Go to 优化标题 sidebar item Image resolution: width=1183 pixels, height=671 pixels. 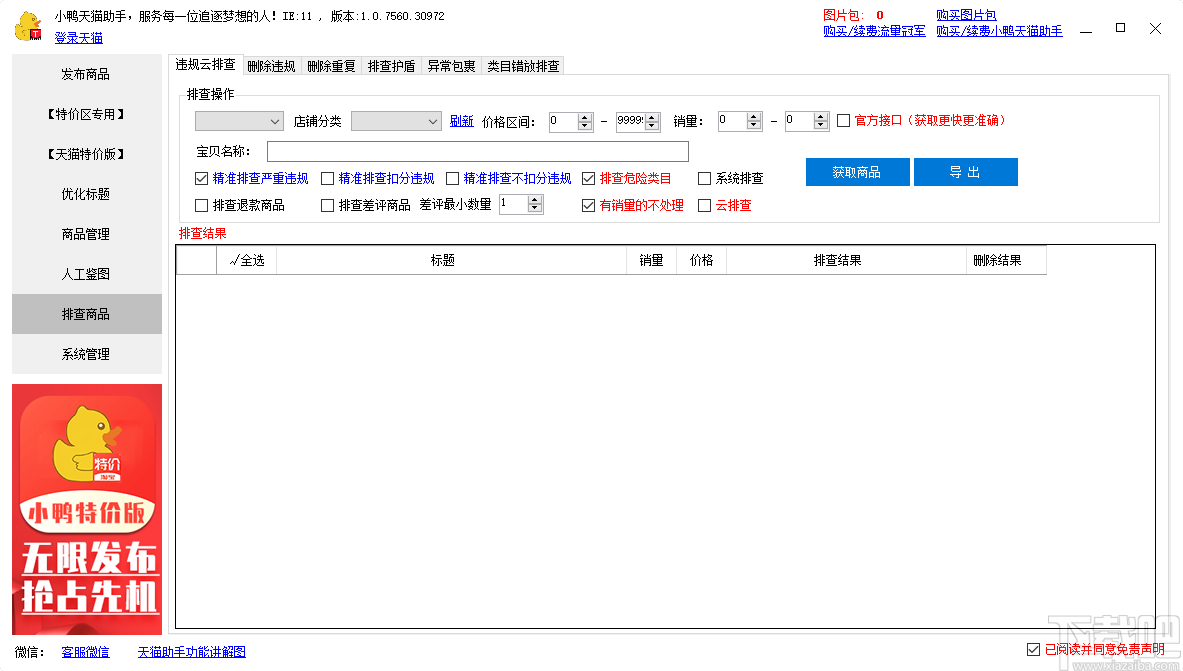86,194
